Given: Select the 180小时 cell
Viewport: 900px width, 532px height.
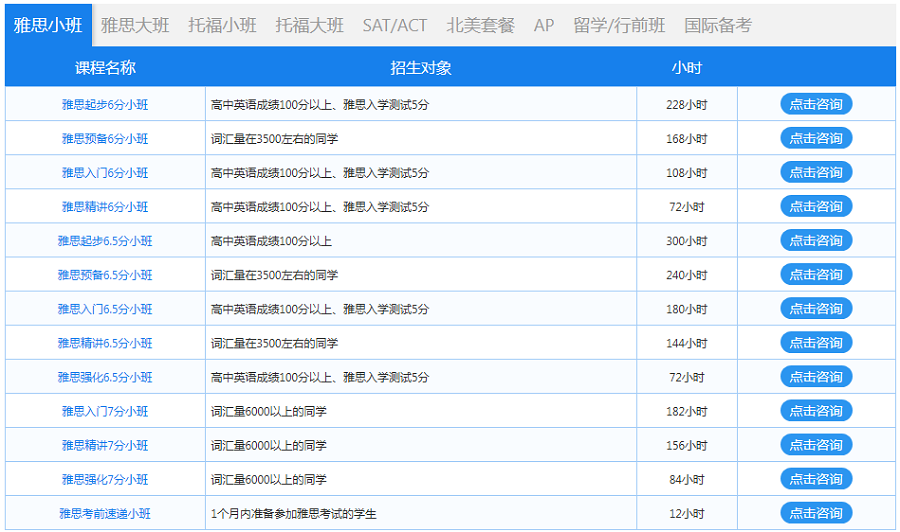Looking at the screenshot, I should click(x=686, y=309).
